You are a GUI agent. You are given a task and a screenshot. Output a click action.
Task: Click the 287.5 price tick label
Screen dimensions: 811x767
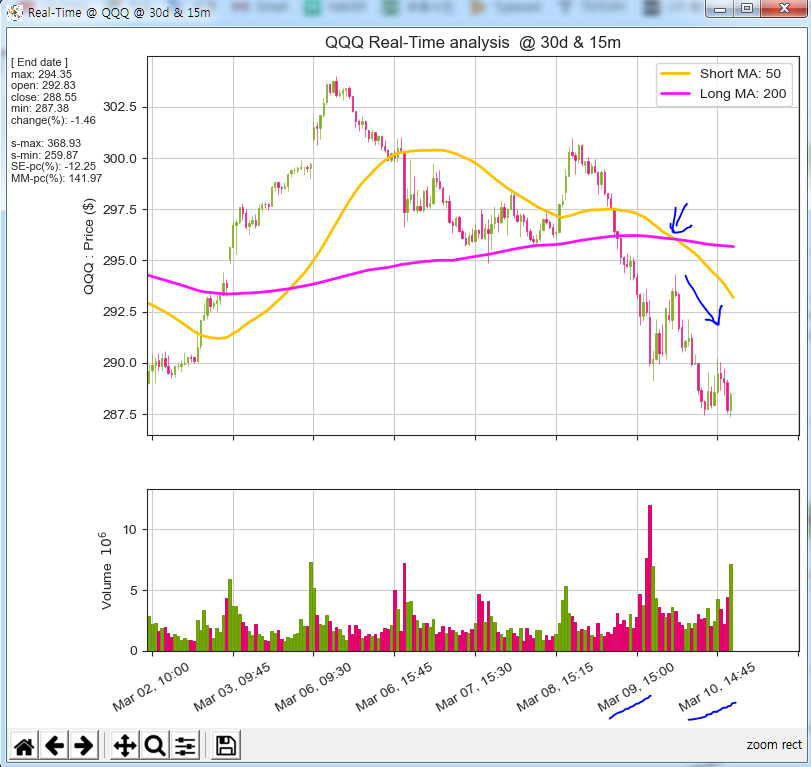(x=120, y=414)
